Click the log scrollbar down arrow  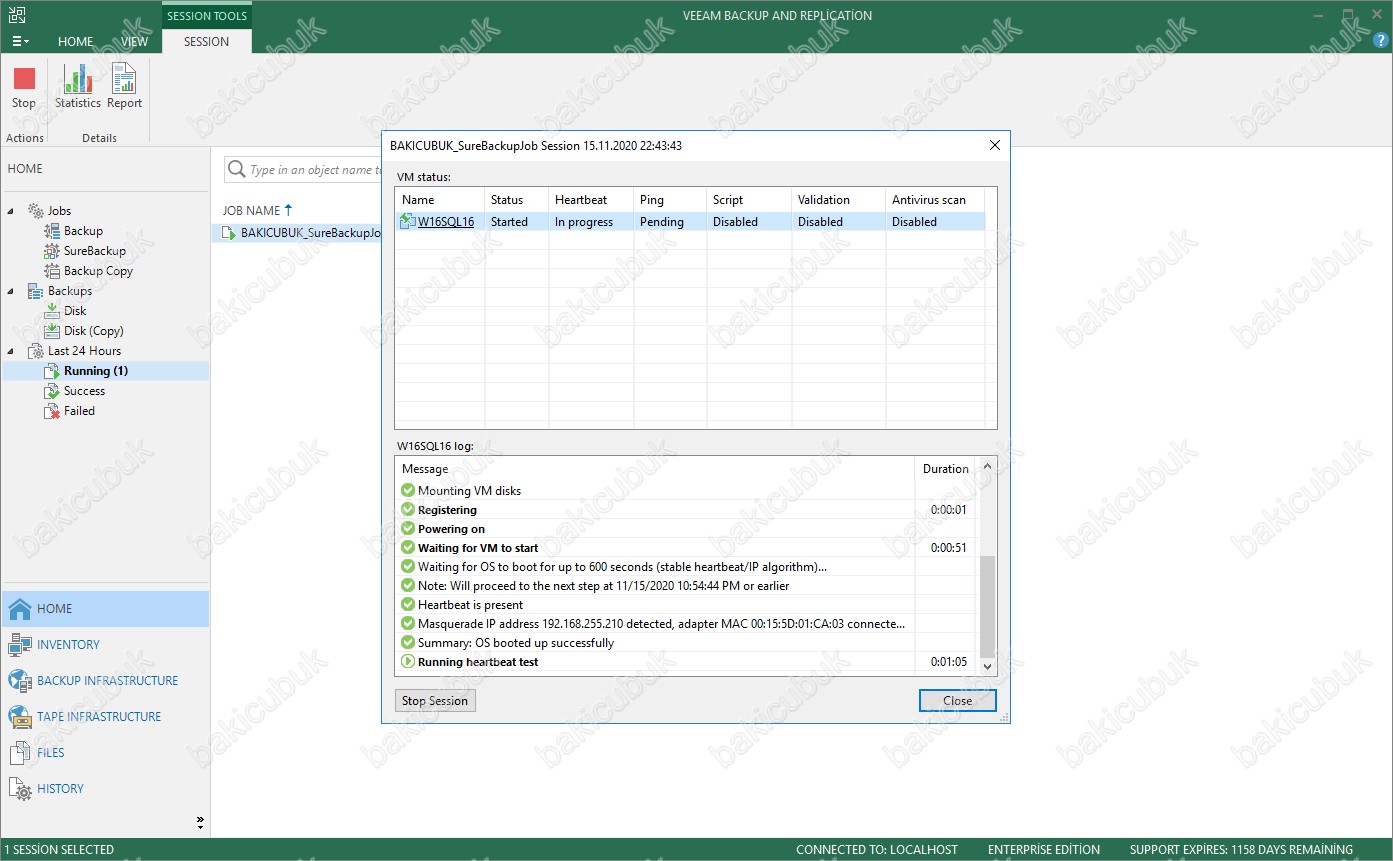pos(987,667)
